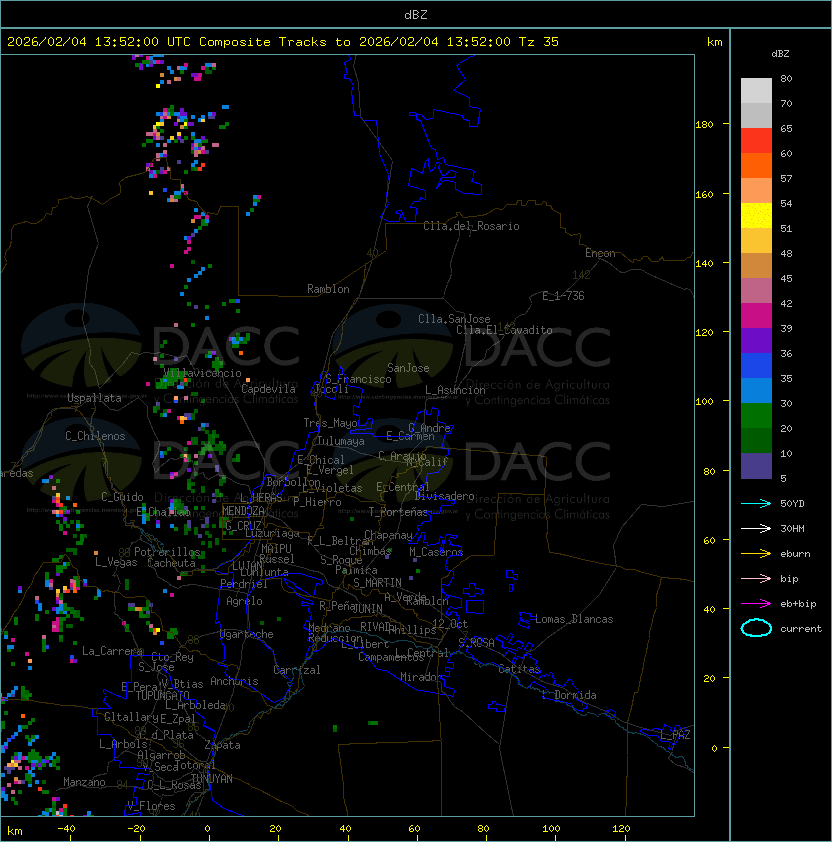Select the Uspallata label on the map
Image resolution: width=832 pixels, height=842 pixels.
(x=94, y=398)
